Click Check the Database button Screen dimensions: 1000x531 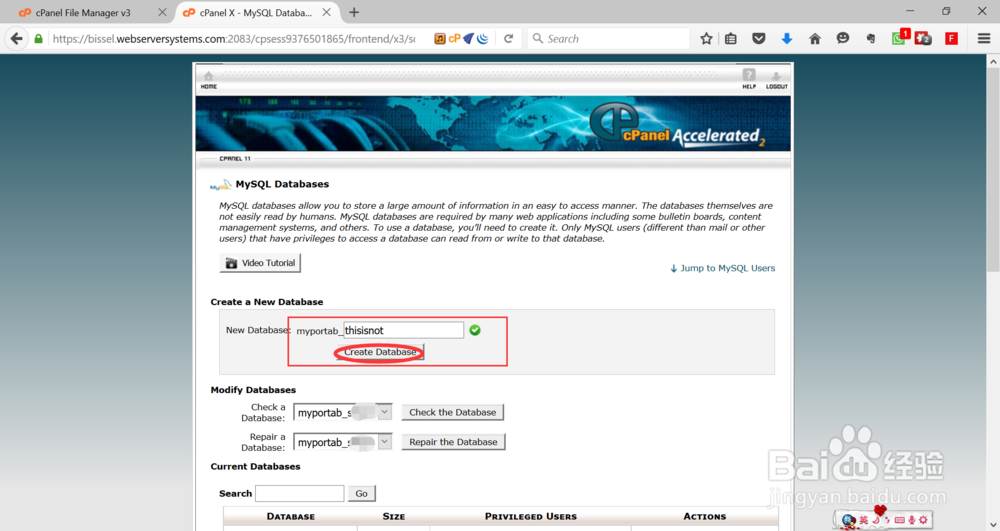pyautogui.click(x=453, y=412)
